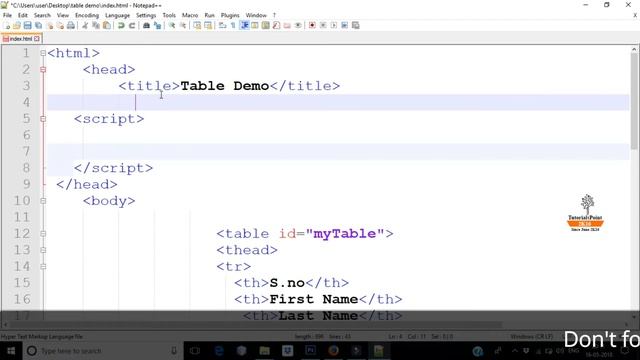Save the document with the Save icon
Screen dimensions: 640x360
pos(27,25)
